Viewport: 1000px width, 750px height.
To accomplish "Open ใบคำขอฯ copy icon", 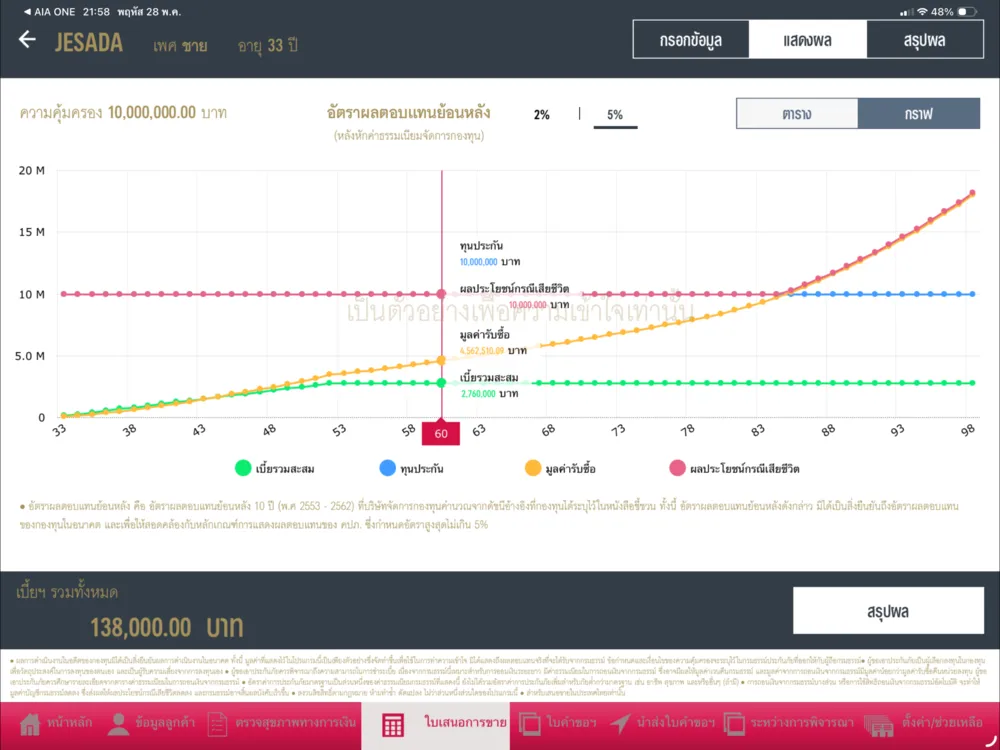I will click(529, 724).
